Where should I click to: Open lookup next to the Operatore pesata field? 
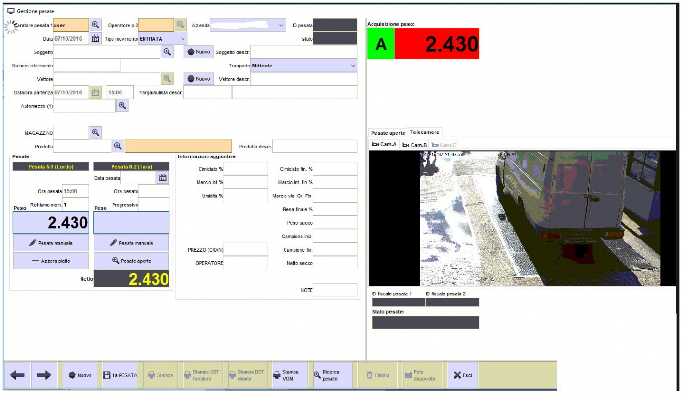[95, 25]
